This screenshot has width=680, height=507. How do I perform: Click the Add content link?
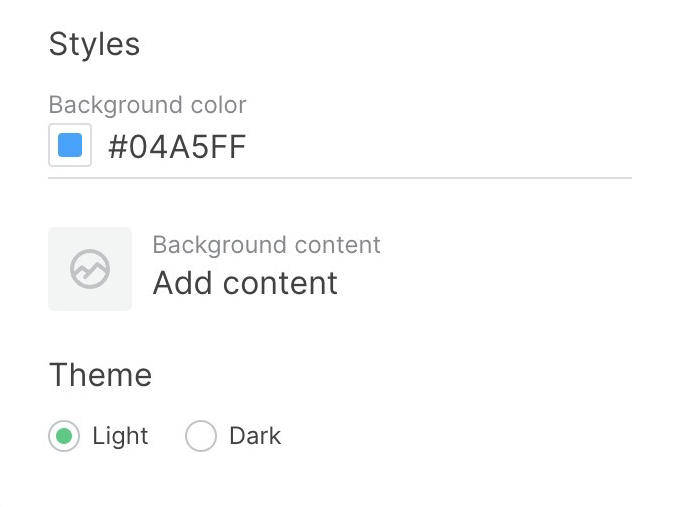[245, 283]
